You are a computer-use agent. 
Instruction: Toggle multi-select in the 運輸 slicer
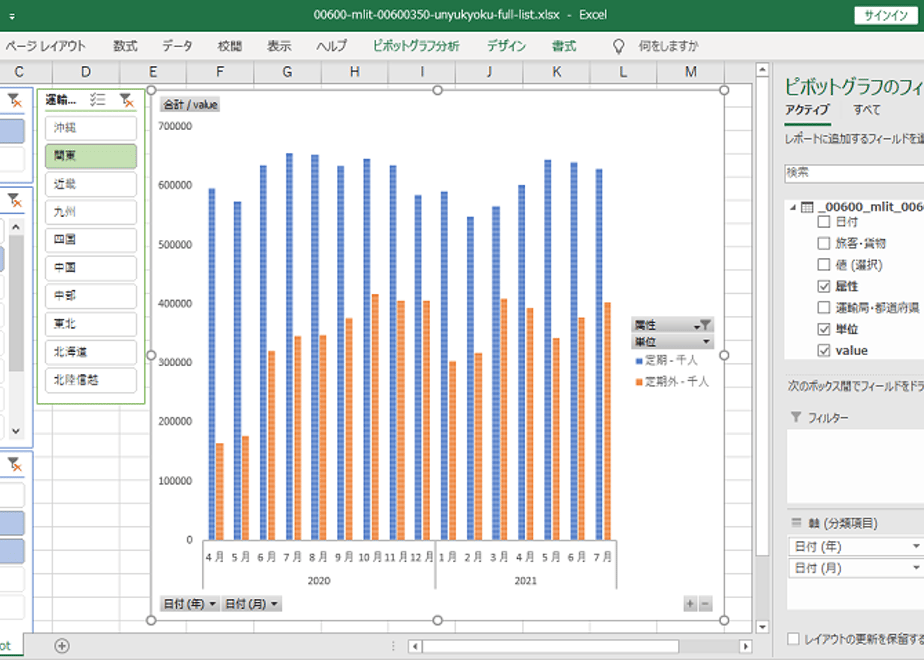(x=97, y=100)
